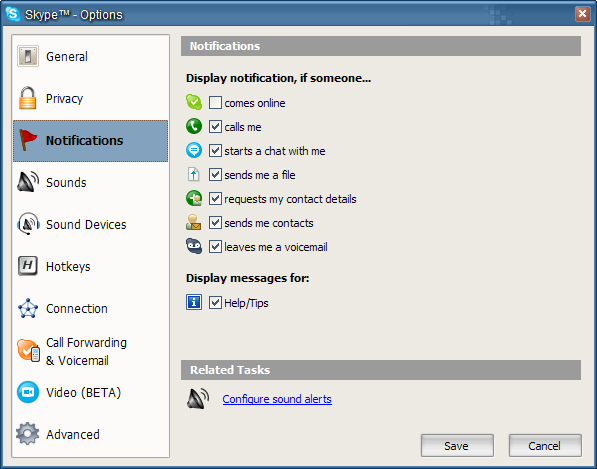Open the General options section
This screenshot has height=469, width=597.
click(x=90, y=56)
